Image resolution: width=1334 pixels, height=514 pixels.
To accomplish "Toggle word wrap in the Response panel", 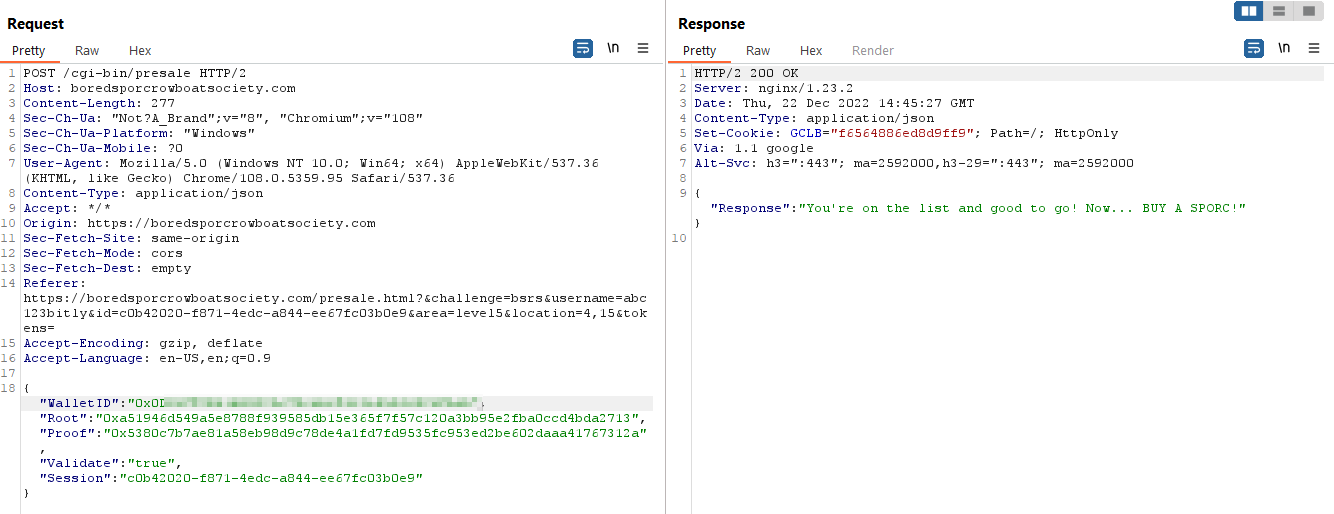I will 1254,48.
